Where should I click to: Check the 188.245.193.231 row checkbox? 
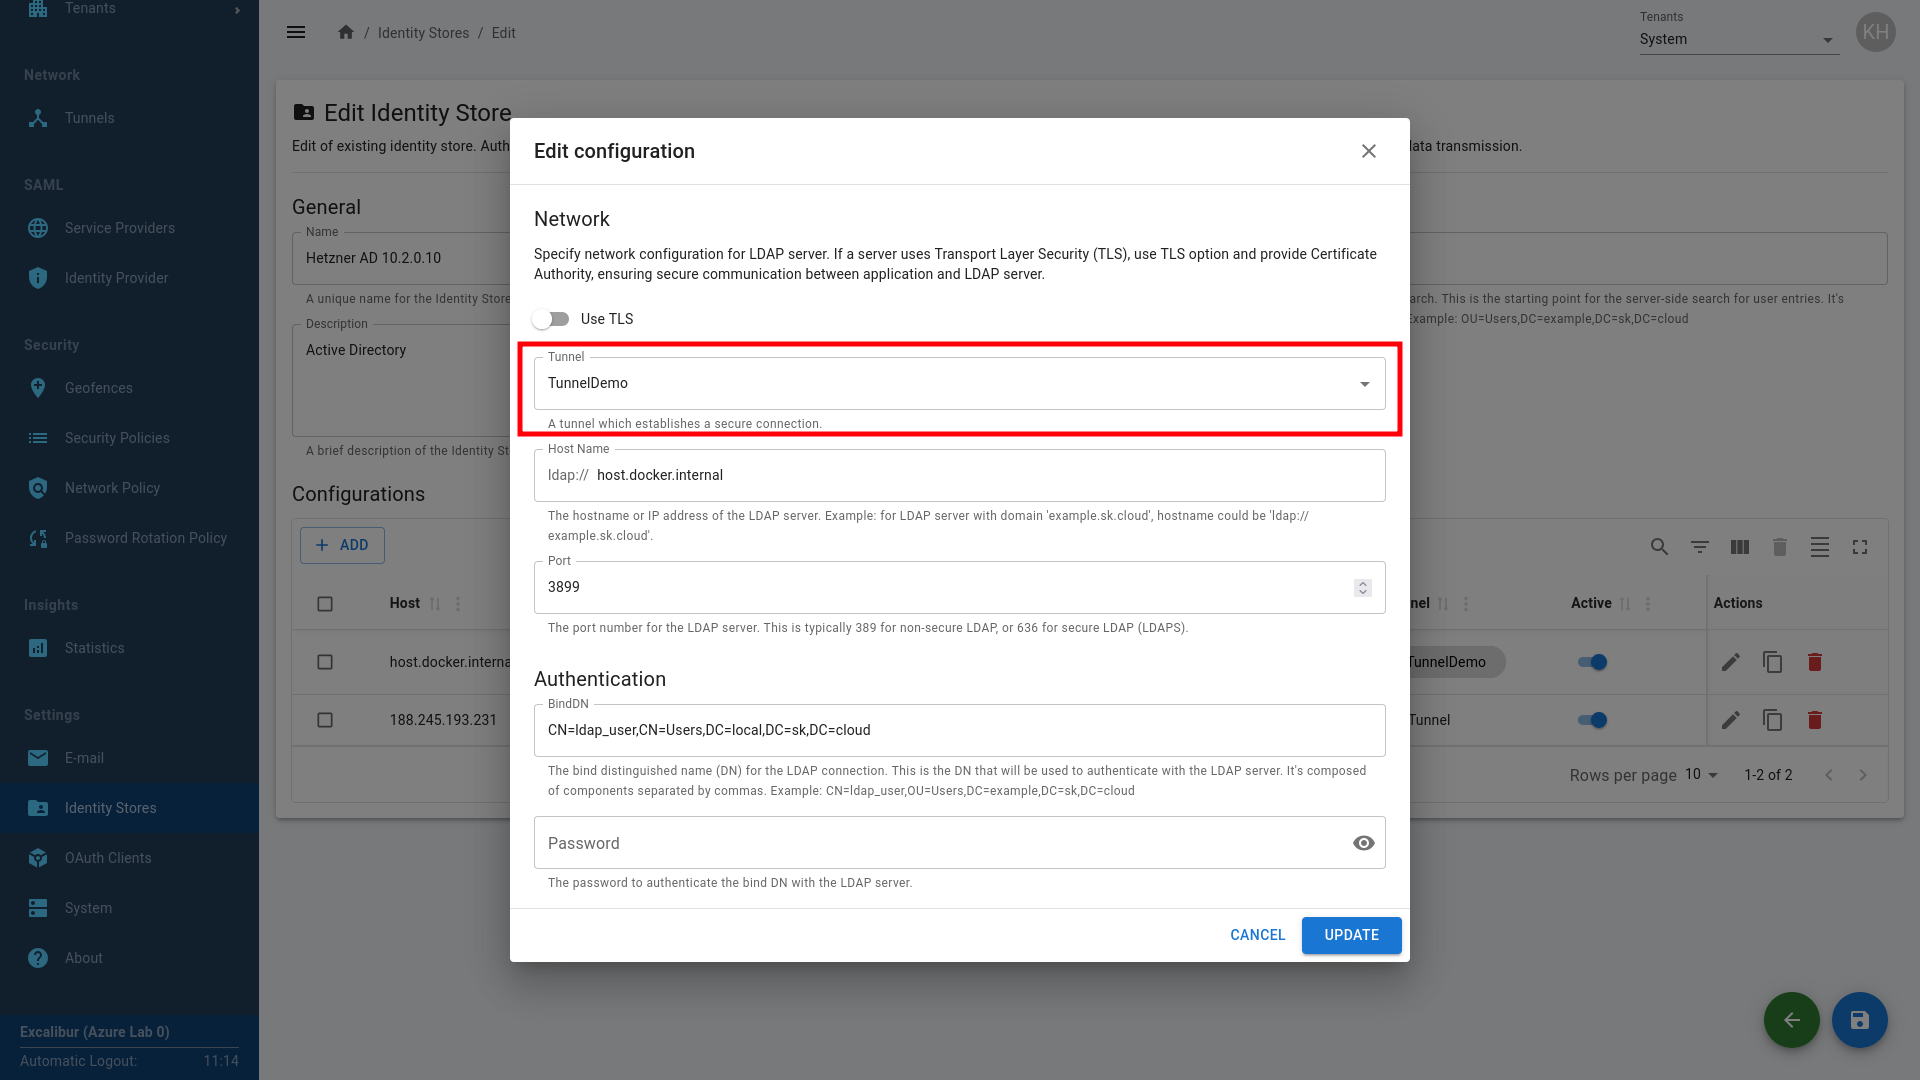pyautogui.click(x=325, y=720)
